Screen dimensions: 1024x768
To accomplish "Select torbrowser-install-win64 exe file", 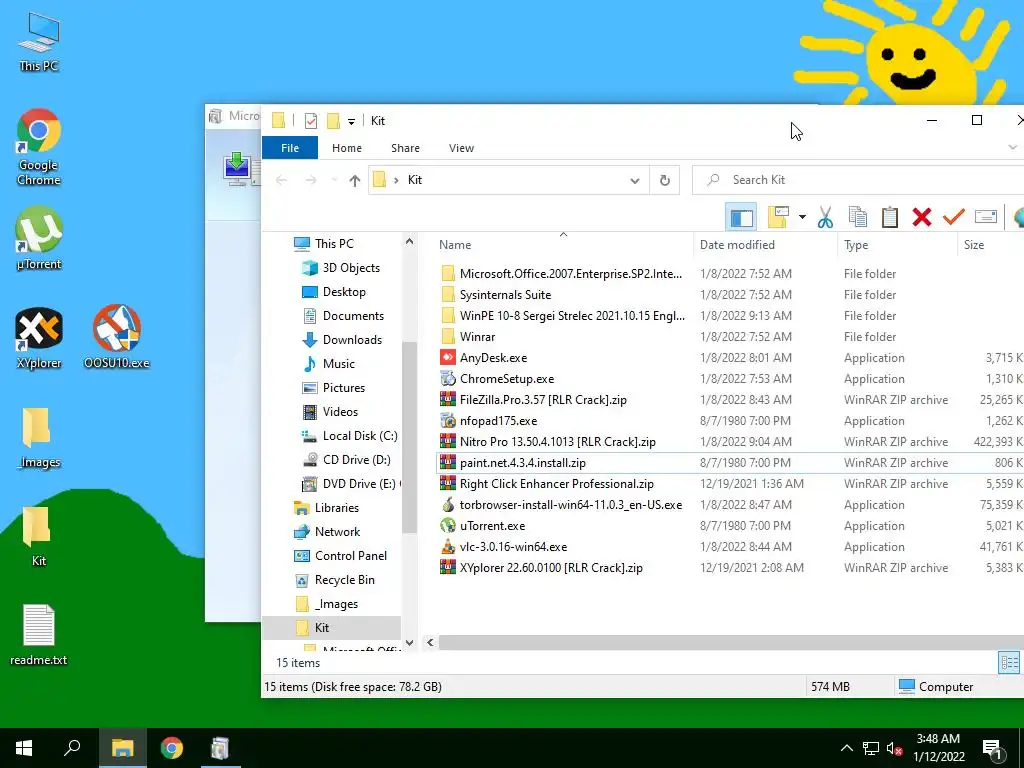I will [x=571, y=505].
